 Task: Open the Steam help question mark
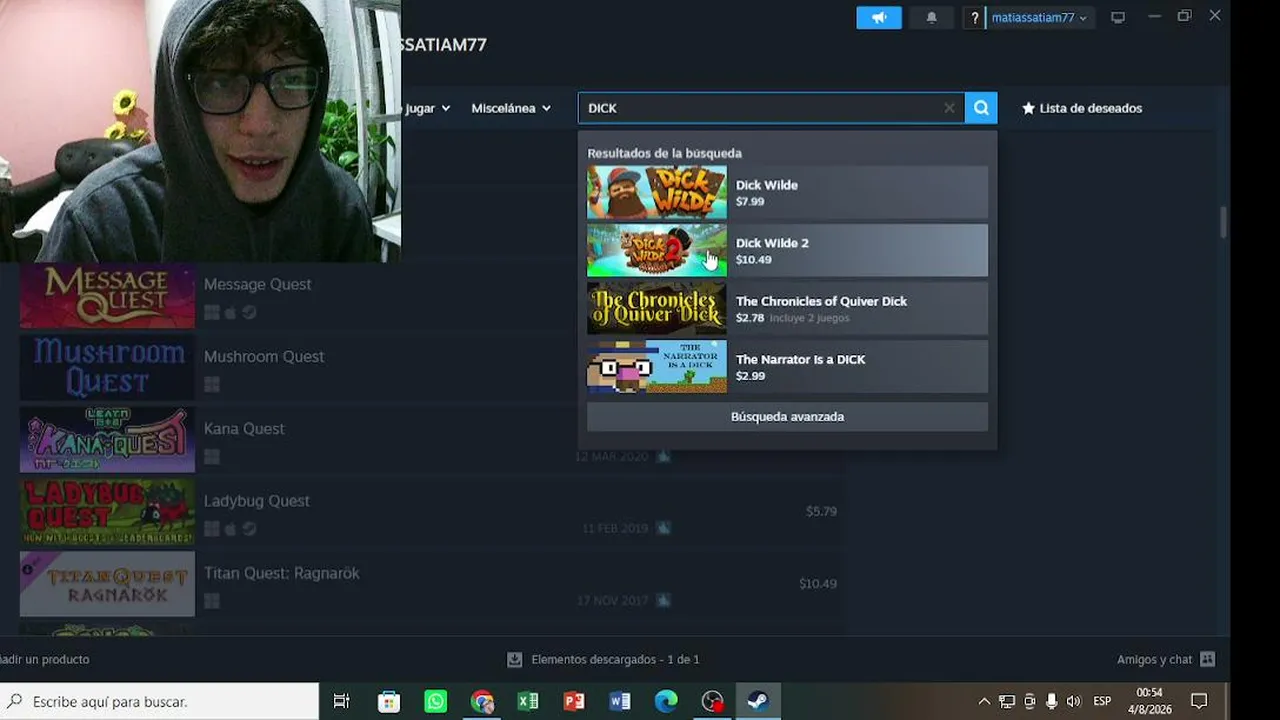click(975, 18)
